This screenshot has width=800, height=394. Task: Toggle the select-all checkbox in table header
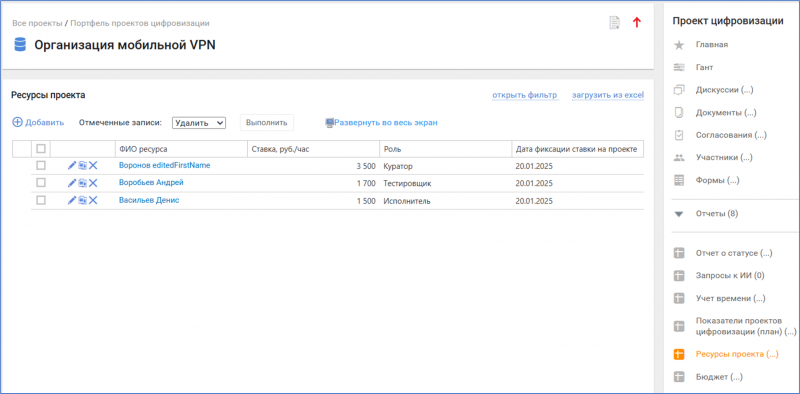(41, 149)
